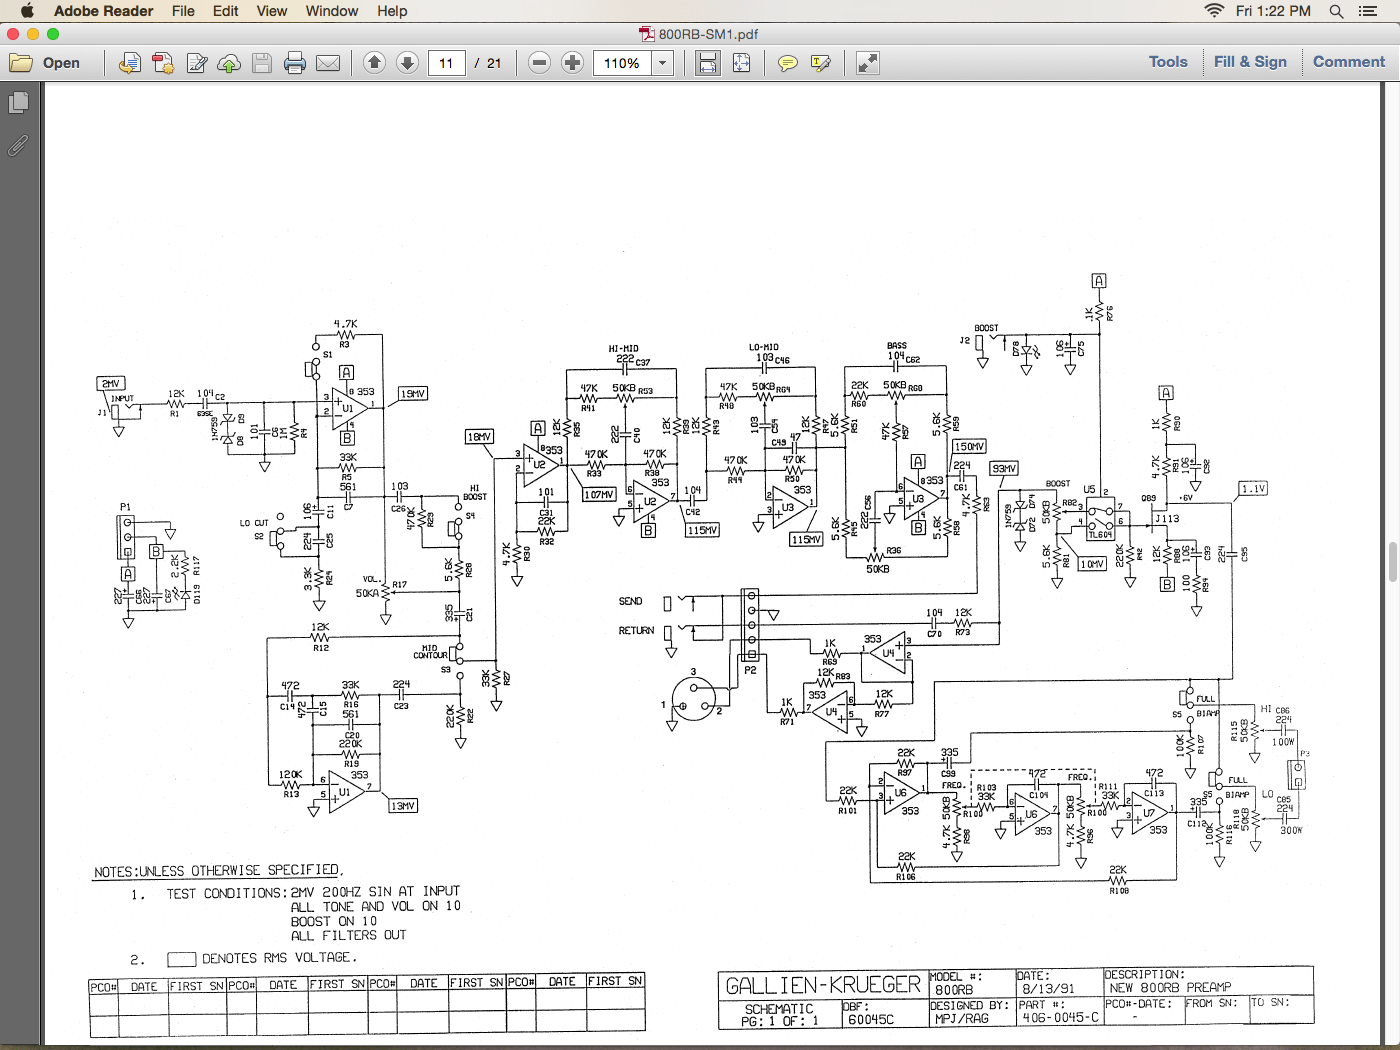Click the GALLIEN-KRUEGER title block text
The image size is (1400, 1050).
click(823, 986)
